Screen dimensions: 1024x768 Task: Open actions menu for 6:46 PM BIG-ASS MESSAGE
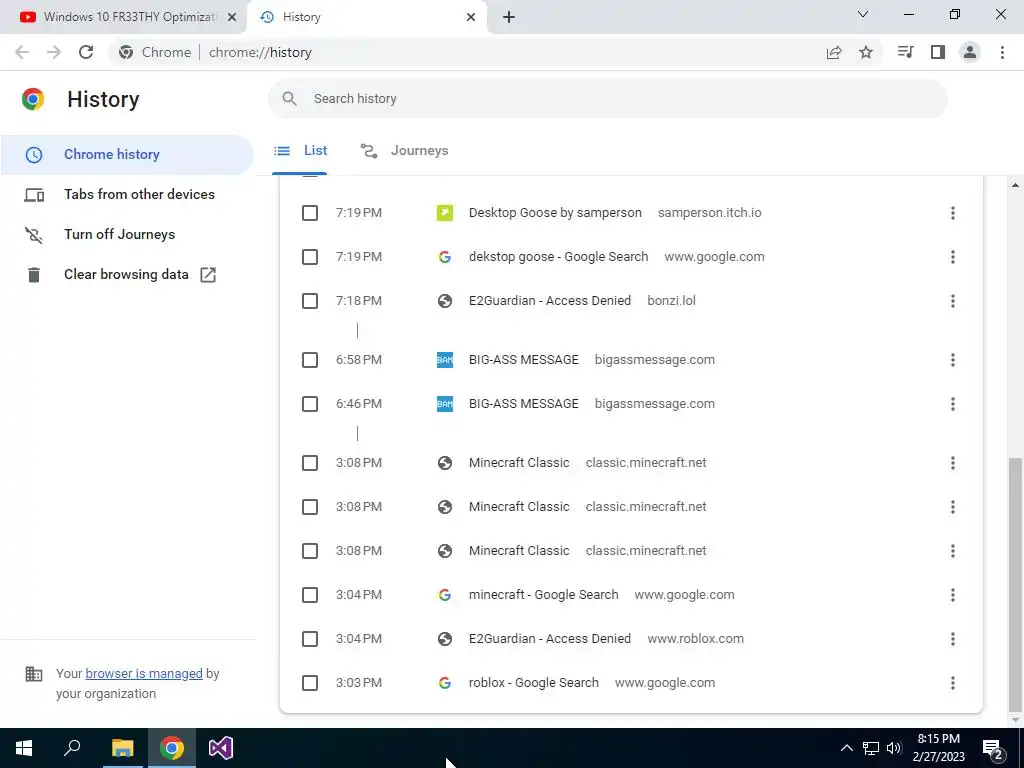coord(953,404)
